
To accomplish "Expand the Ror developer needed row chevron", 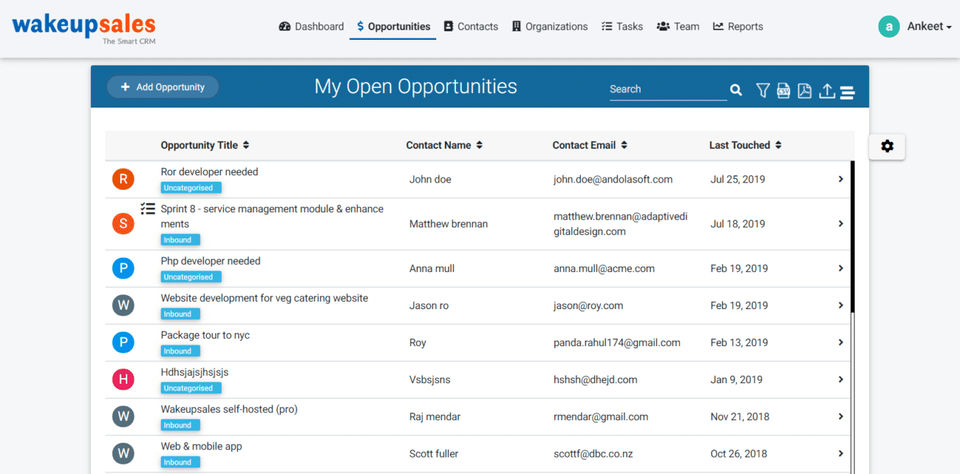I will tap(841, 179).
